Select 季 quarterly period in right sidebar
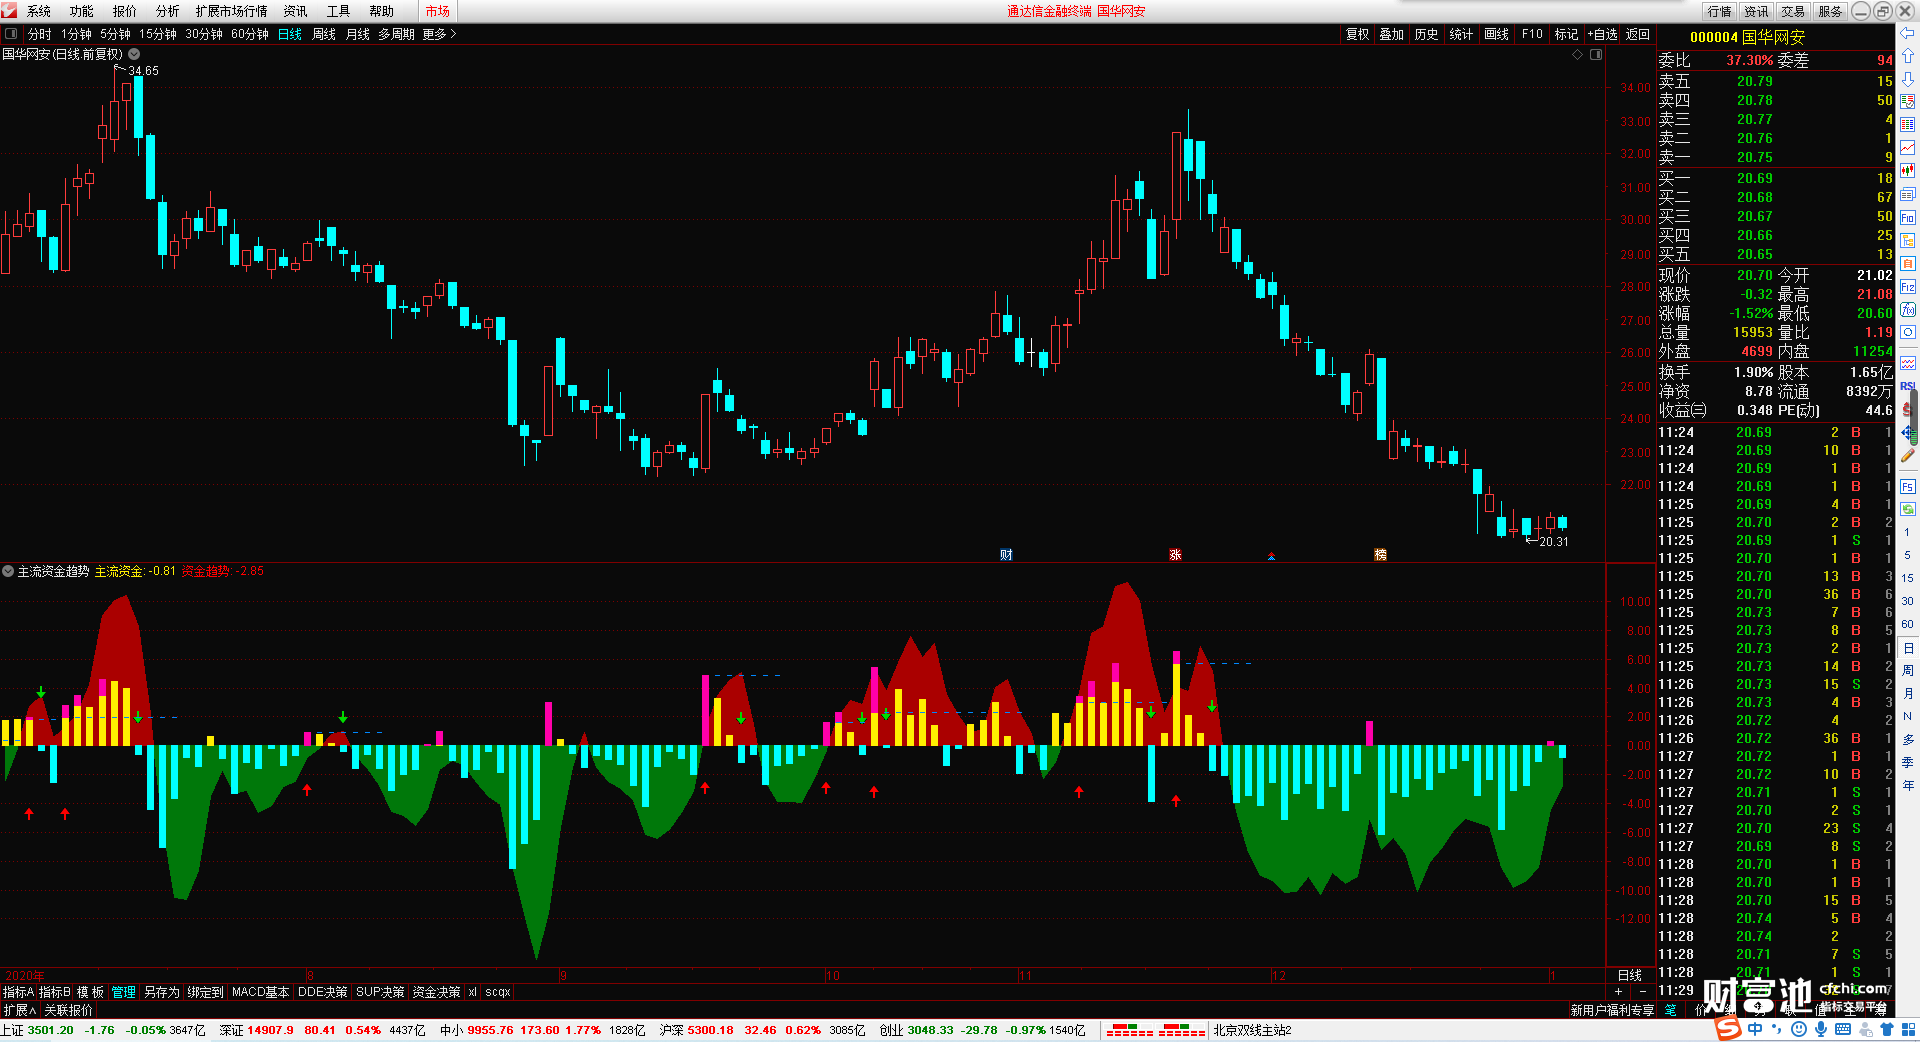 1908,762
